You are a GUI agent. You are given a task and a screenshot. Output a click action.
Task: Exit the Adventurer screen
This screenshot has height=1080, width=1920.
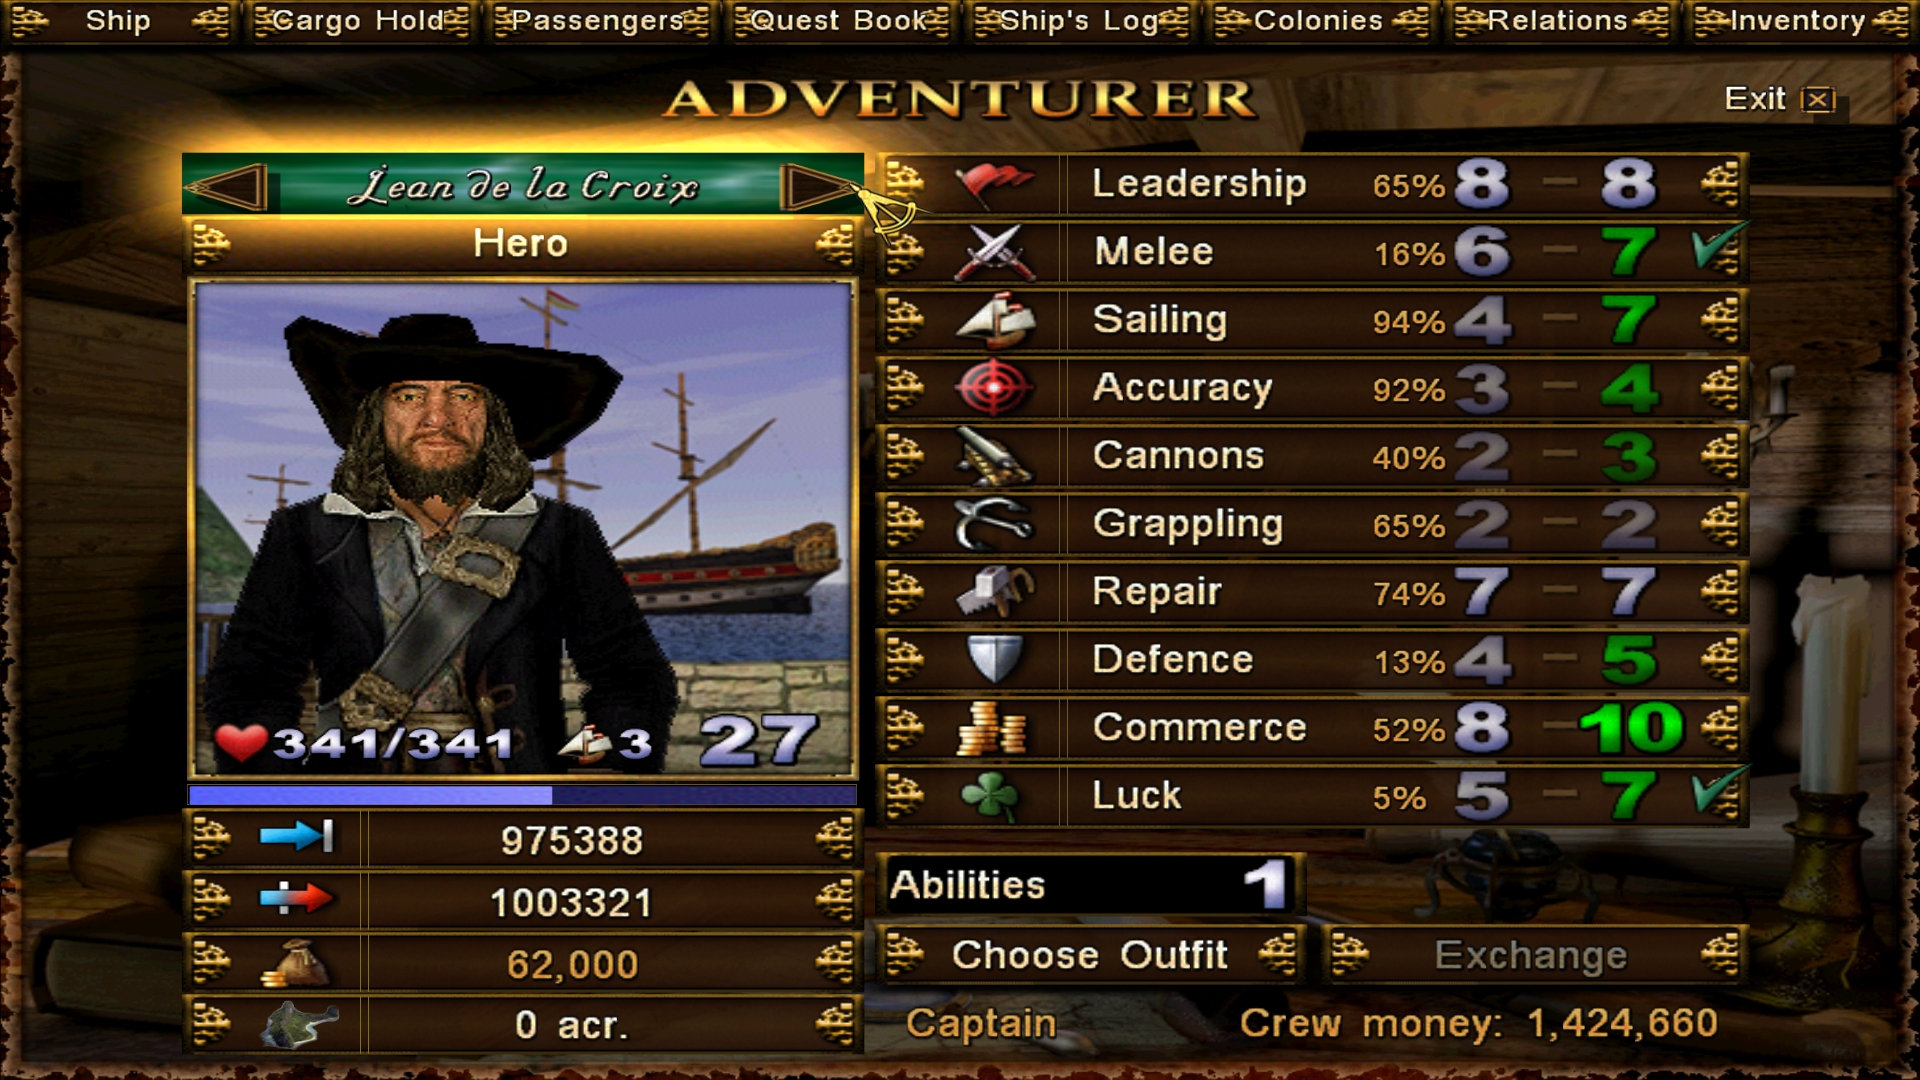[1780, 99]
